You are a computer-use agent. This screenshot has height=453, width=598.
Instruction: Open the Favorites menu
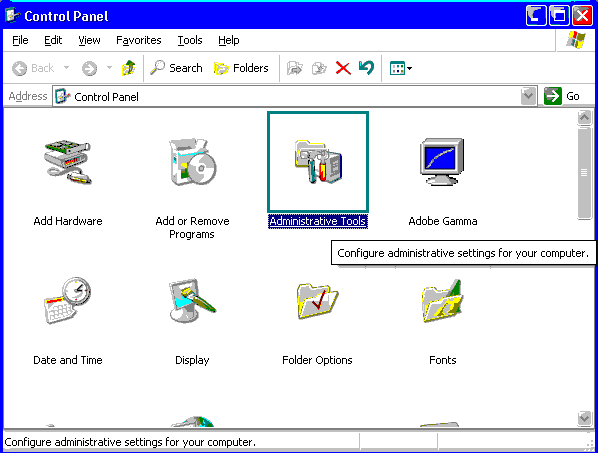point(138,40)
